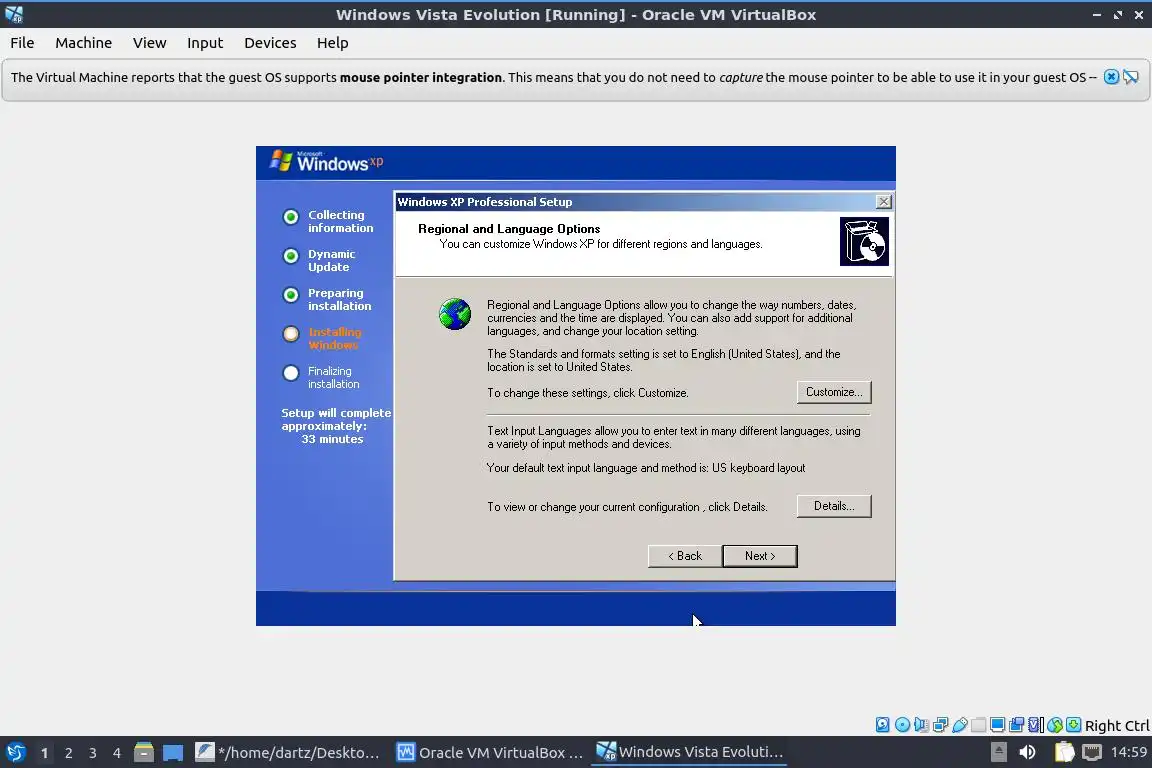This screenshot has height=768, width=1152.
Task: Click the Installing Windows step indicator
Action: tap(291, 334)
